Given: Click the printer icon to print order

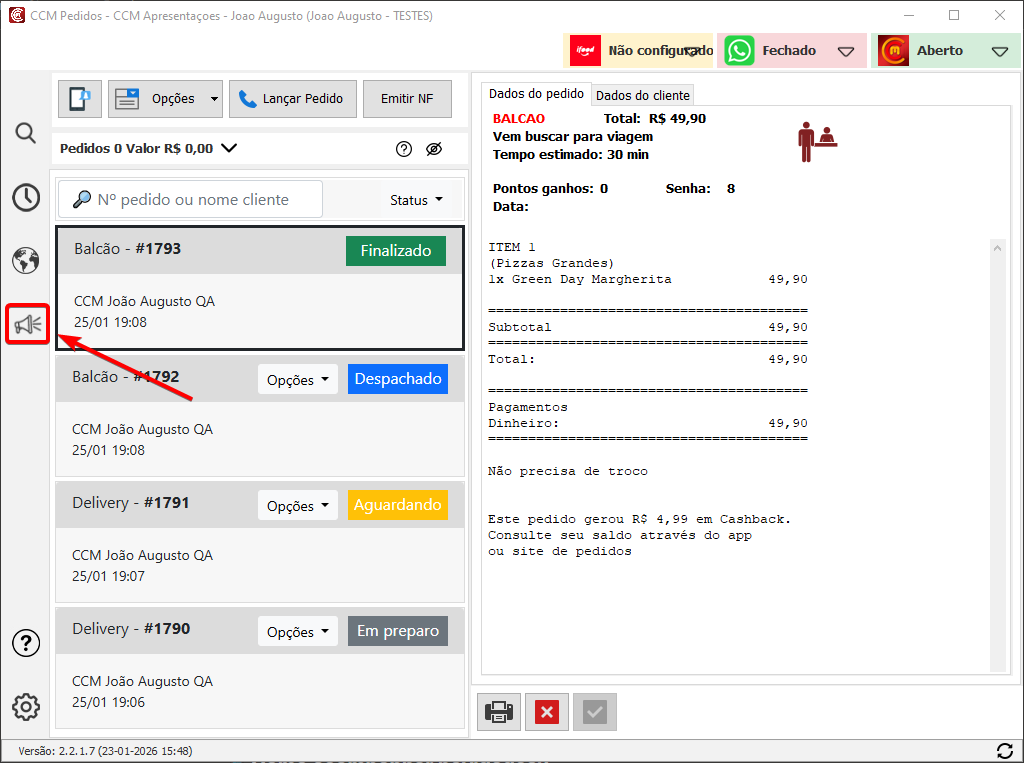Looking at the screenshot, I should (499, 712).
